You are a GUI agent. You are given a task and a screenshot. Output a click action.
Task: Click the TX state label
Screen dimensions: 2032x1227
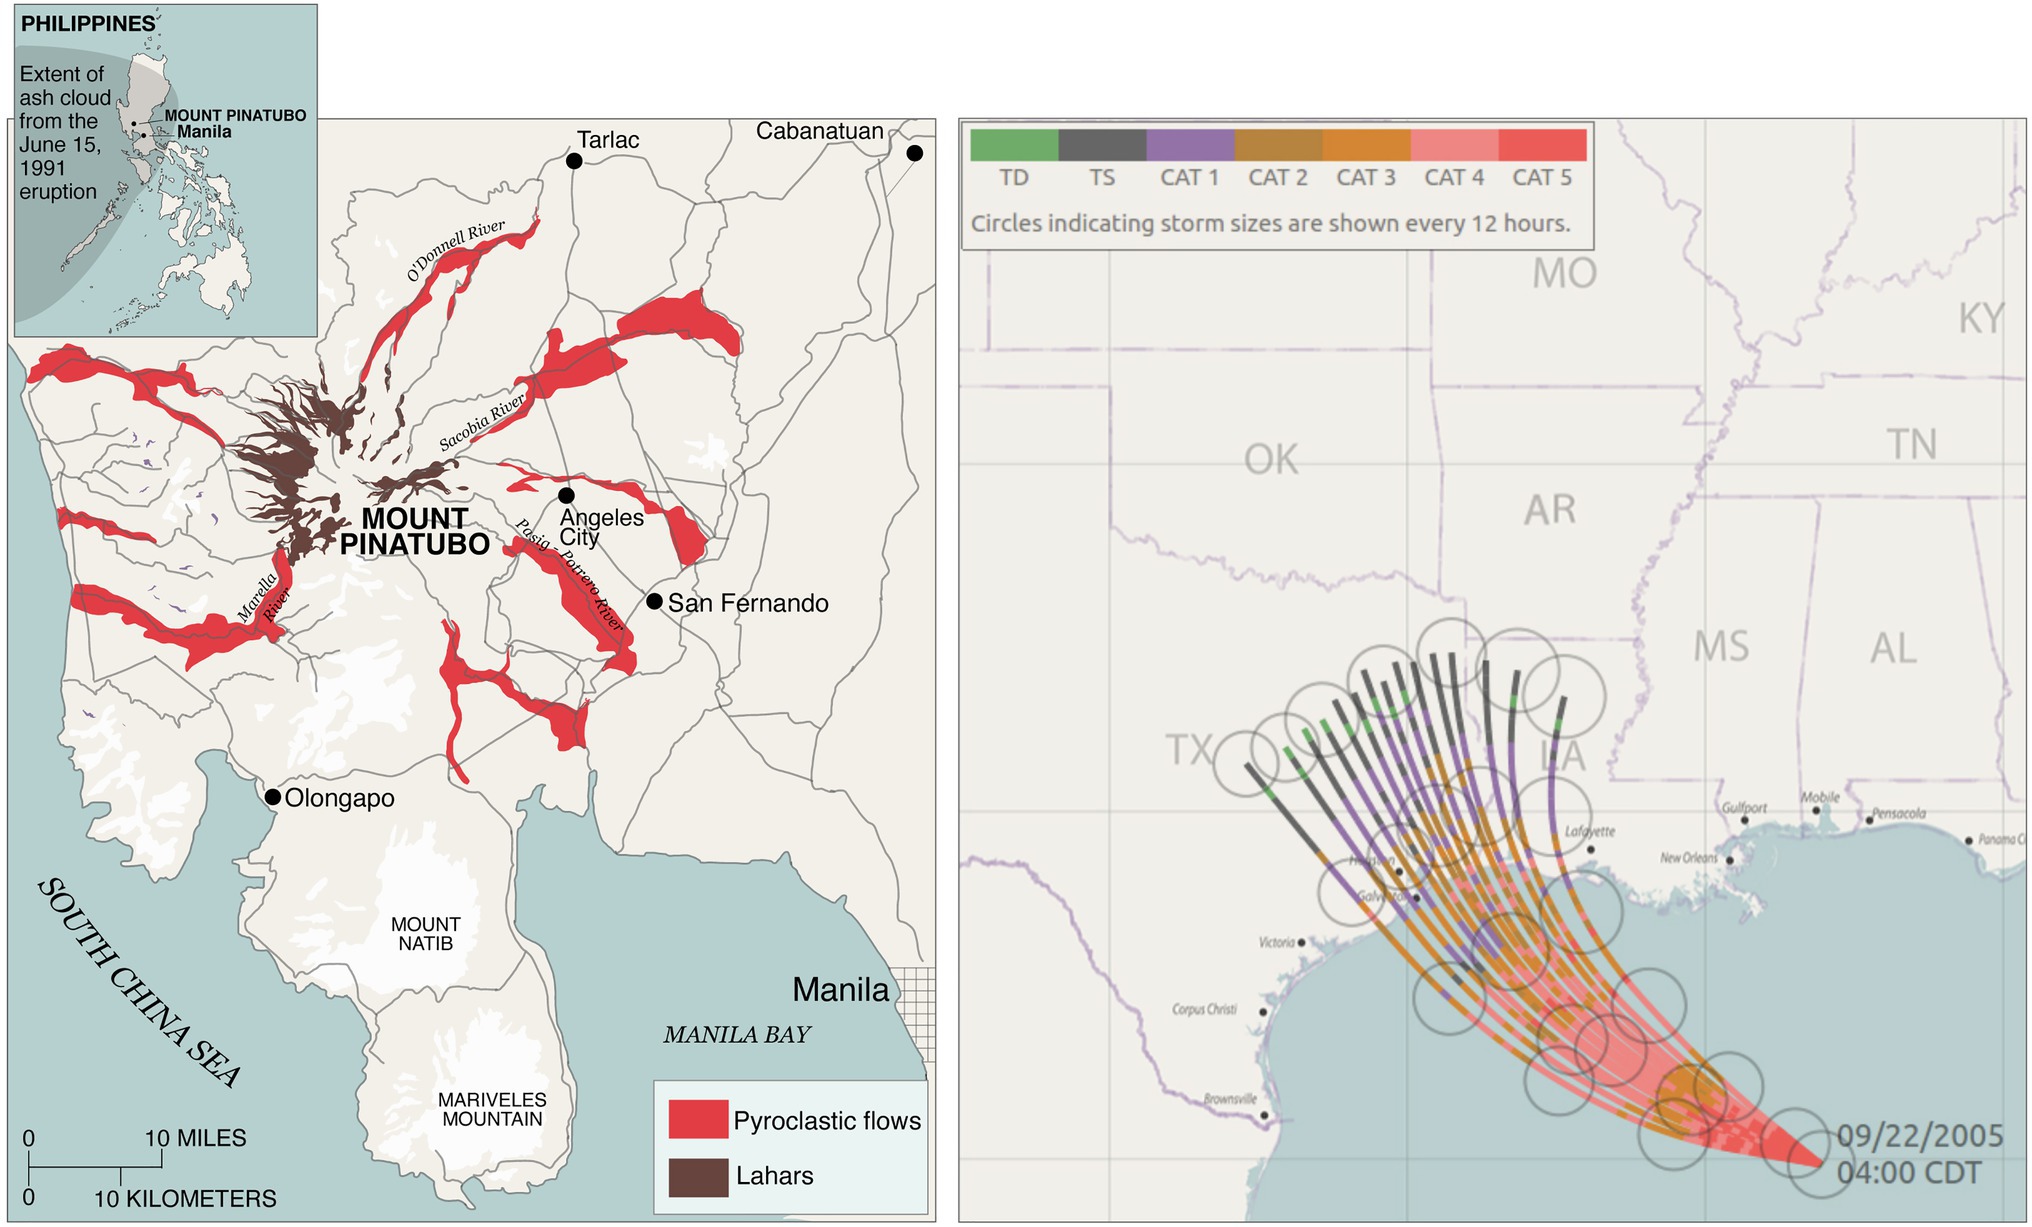tap(1190, 749)
